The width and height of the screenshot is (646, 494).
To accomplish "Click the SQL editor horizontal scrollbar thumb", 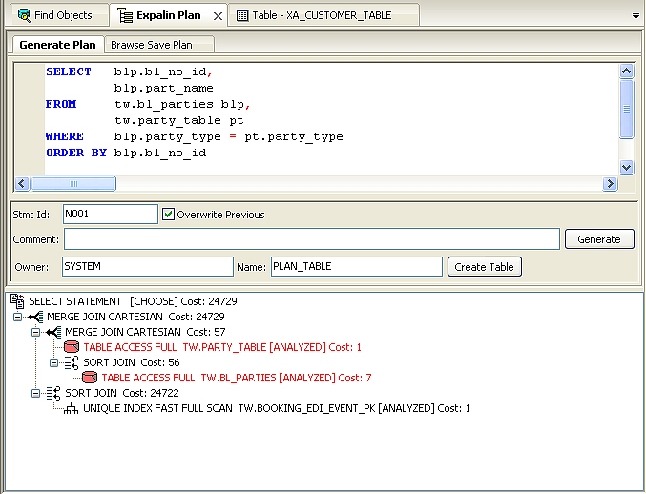I will coord(74,184).
